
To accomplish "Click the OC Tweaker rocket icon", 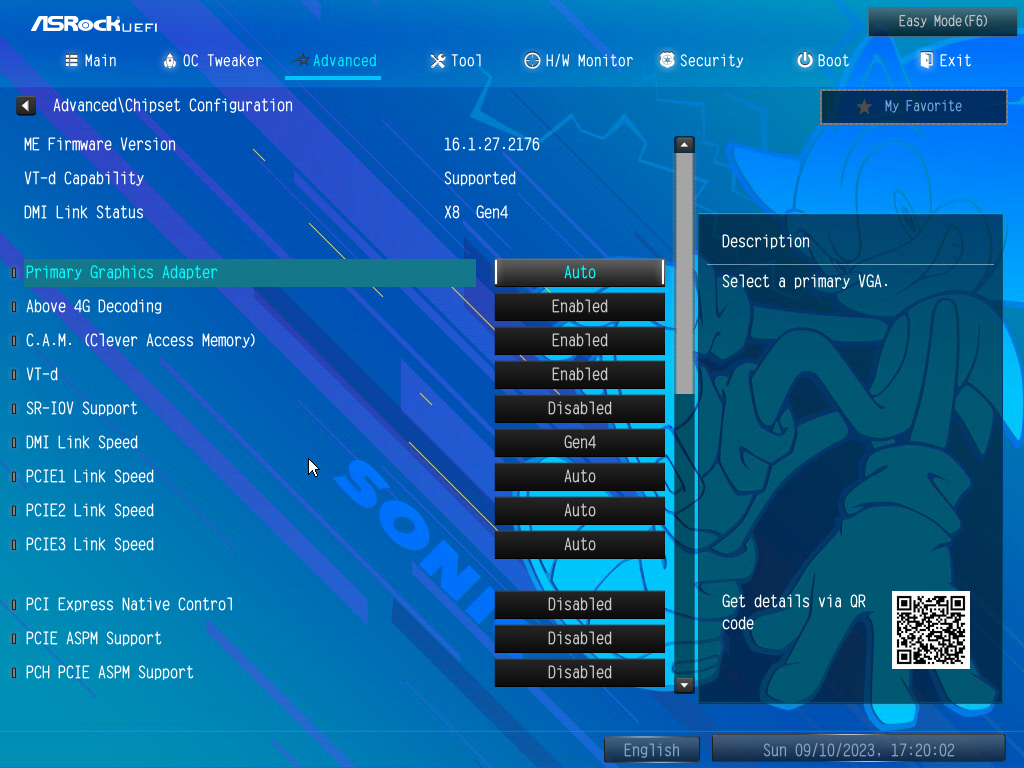I will pos(170,61).
